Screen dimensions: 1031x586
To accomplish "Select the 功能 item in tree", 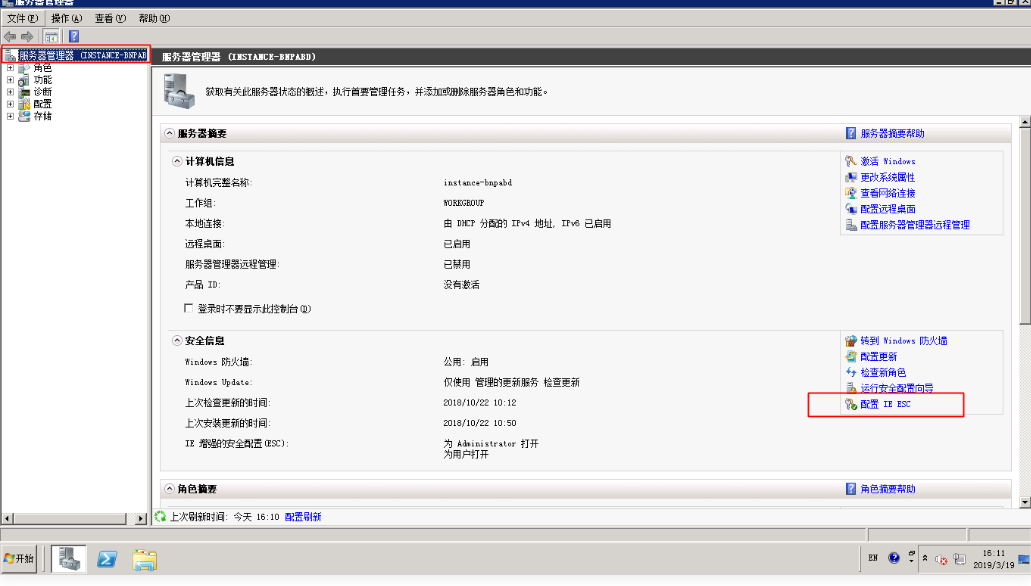I will click(x=42, y=80).
